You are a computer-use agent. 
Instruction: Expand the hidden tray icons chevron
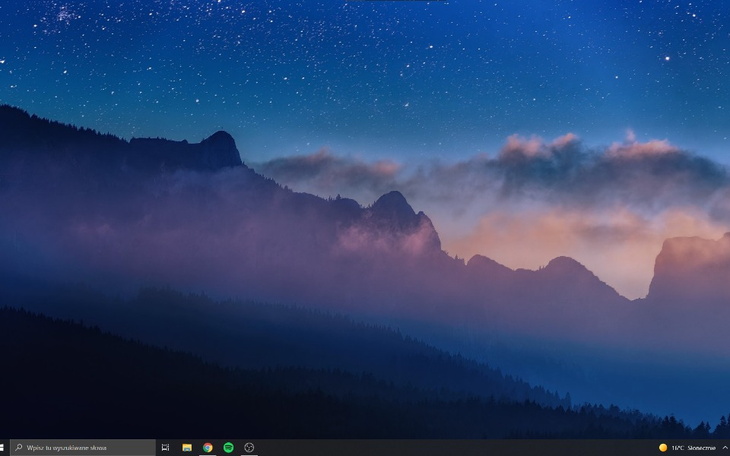pyautogui.click(x=724, y=448)
